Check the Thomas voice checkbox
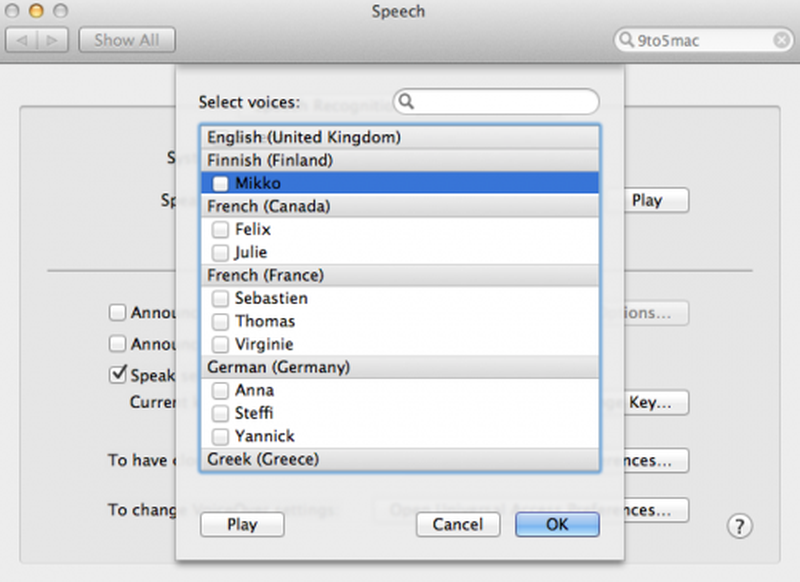Image resolution: width=800 pixels, height=582 pixels. (x=220, y=321)
